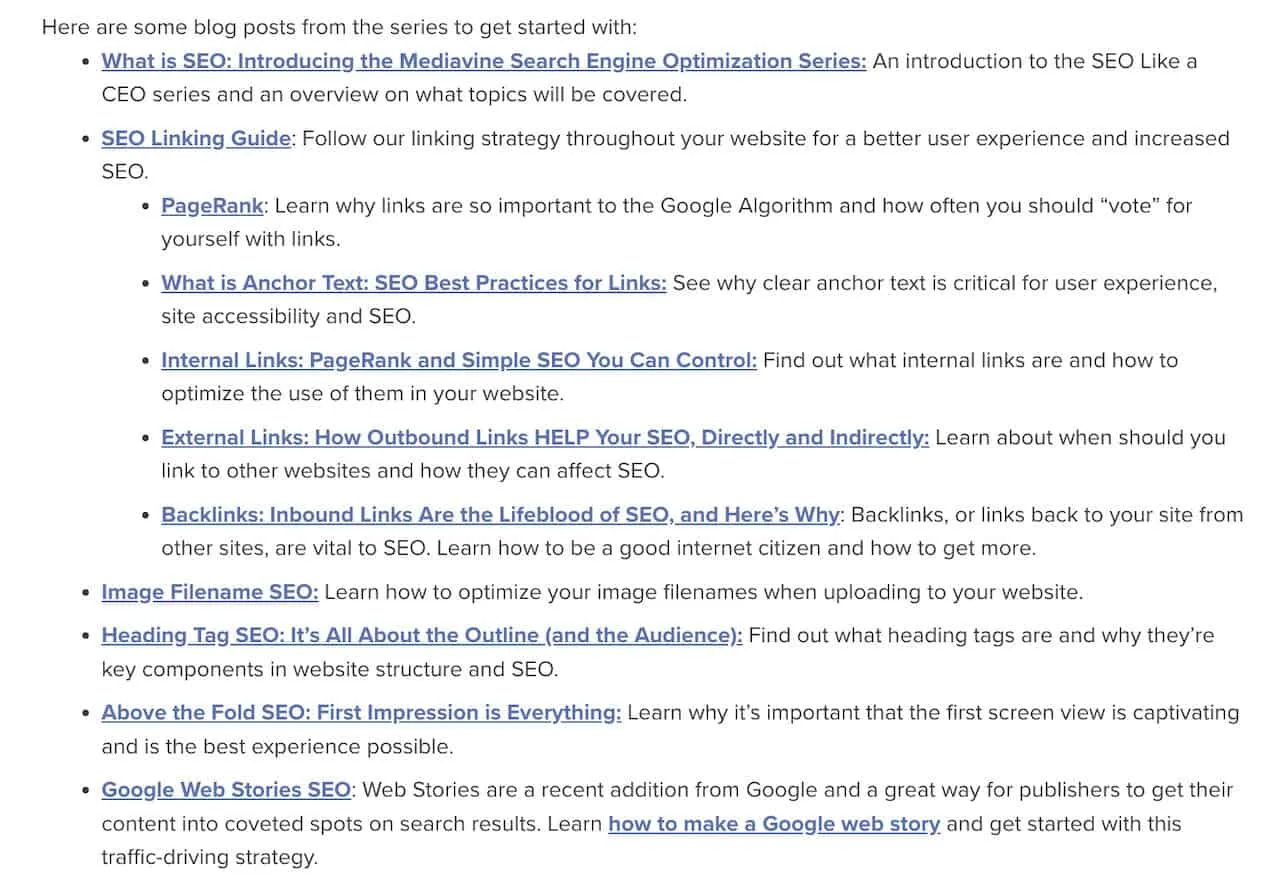Image resolution: width=1280 pixels, height=889 pixels.
Task: Open the SEO Linking Guide link
Action: (x=196, y=139)
